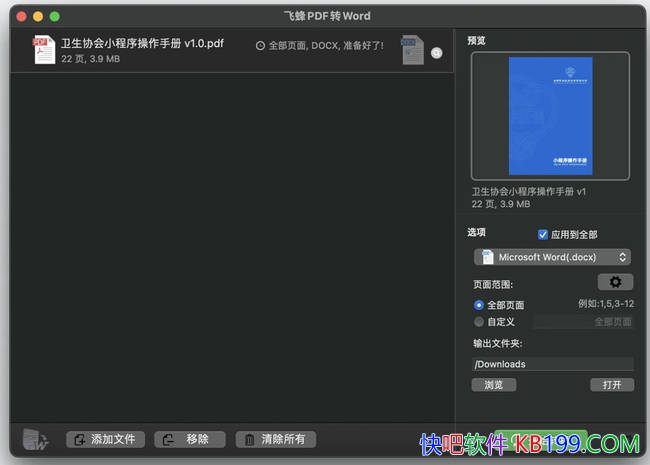
Task: Select the 自定义 page range option
Action: pos(479,322)
